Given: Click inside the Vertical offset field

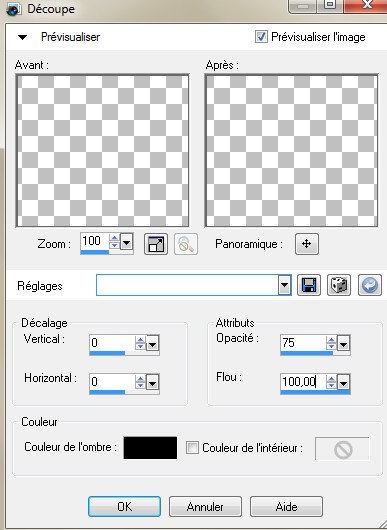Looking at the screenshot, I should (x=112, y=343).
